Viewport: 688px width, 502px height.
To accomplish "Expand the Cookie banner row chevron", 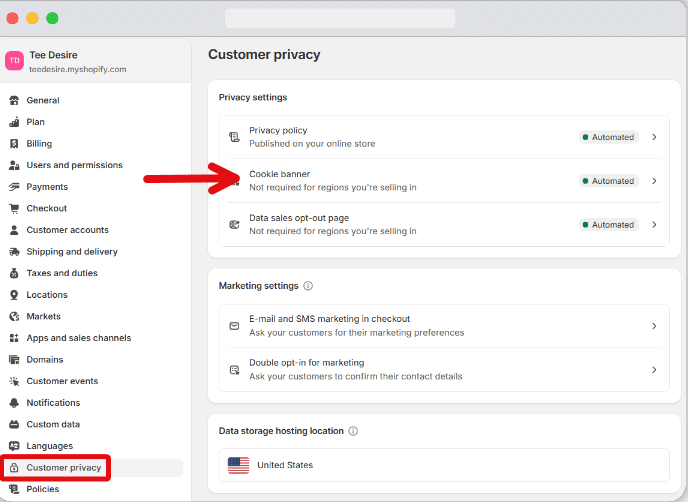I will pos(654,181).
